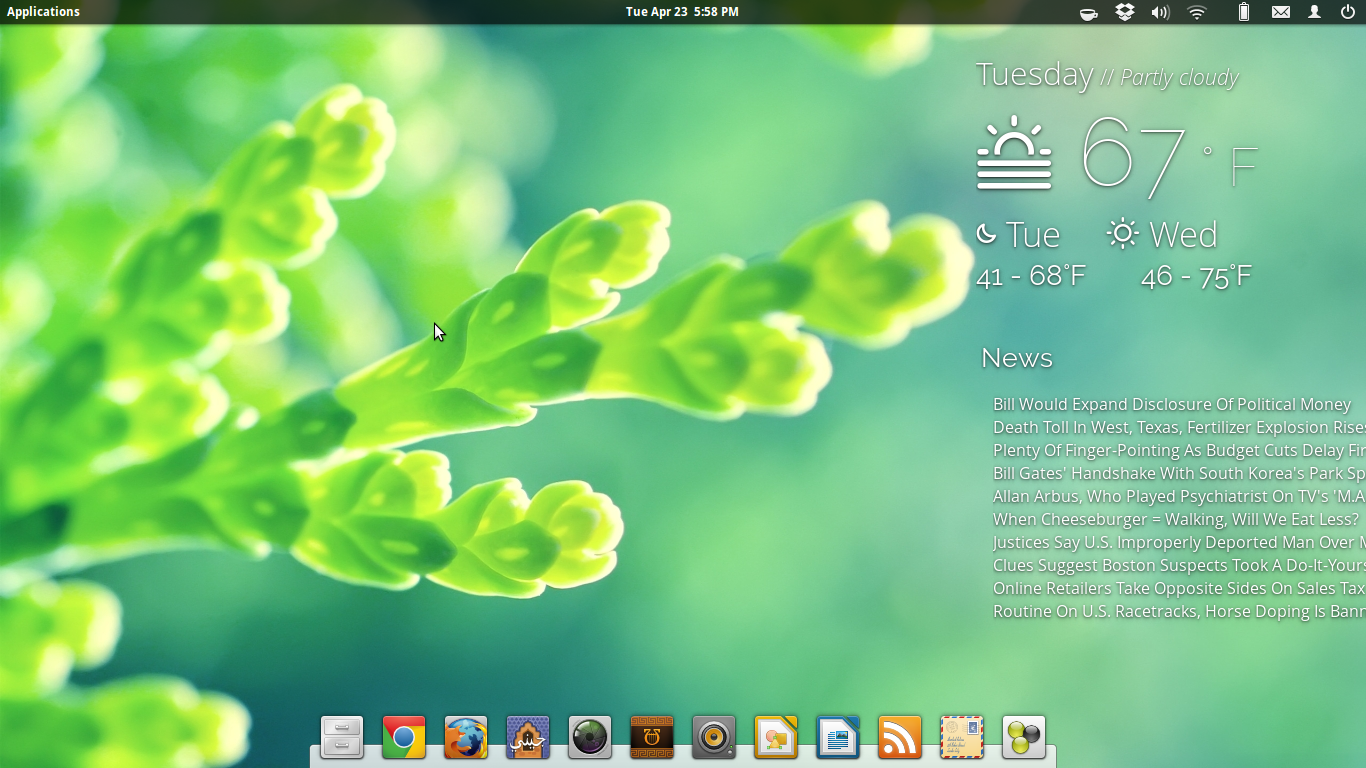Open the airmail envelope mail app
The width and height of the screenshot is (1366, 768).
tap(962, 738)
